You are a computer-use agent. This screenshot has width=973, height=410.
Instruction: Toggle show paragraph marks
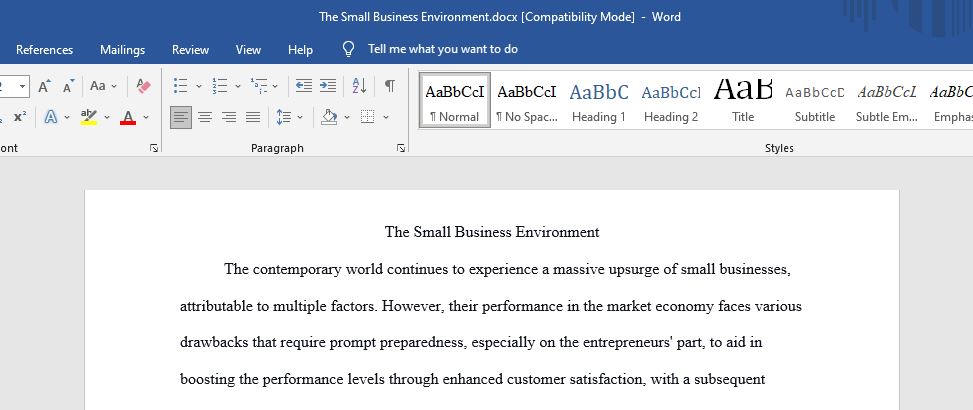pyautogui.click(x=390, y=86)
